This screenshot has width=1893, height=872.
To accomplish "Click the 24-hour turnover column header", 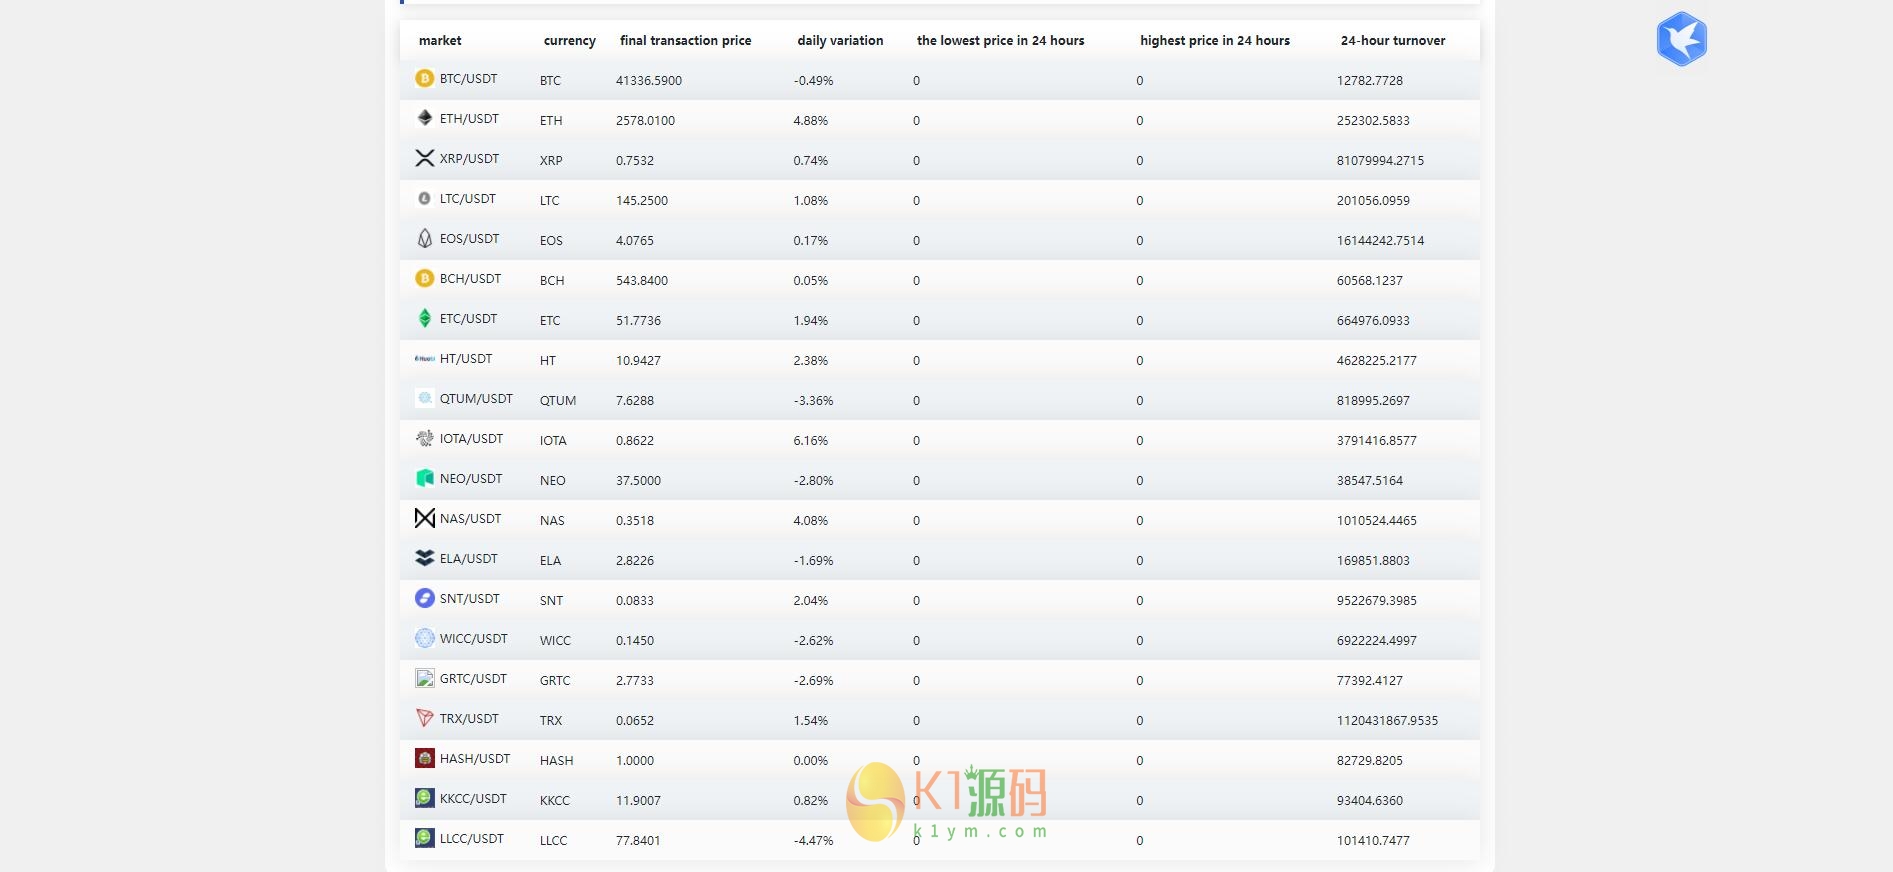I will point(1393,41).
